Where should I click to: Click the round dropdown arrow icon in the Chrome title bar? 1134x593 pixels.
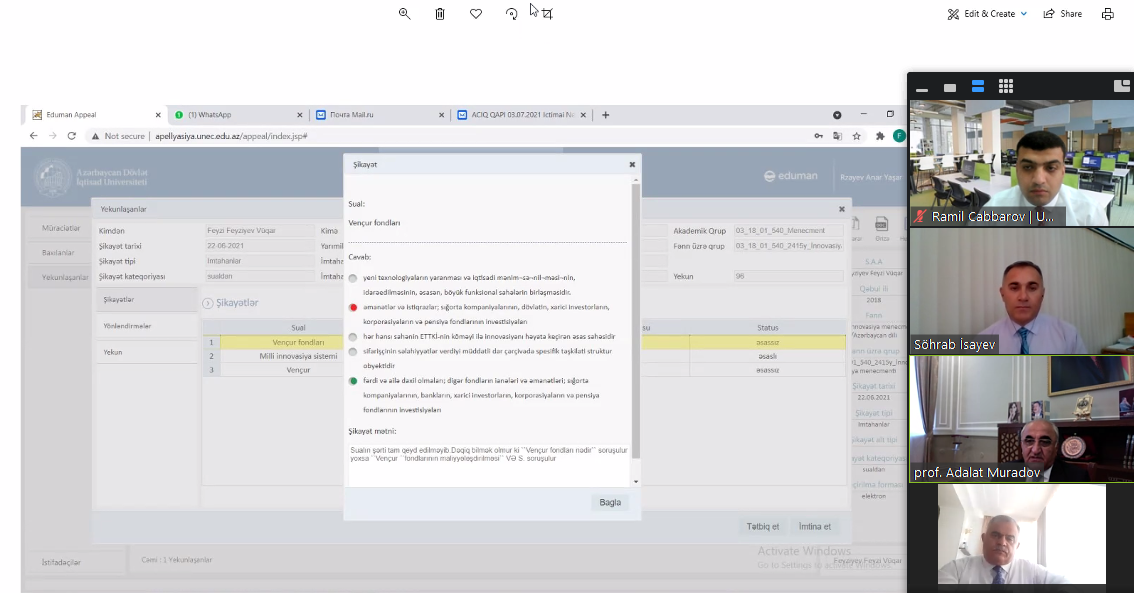coord(837,115)
